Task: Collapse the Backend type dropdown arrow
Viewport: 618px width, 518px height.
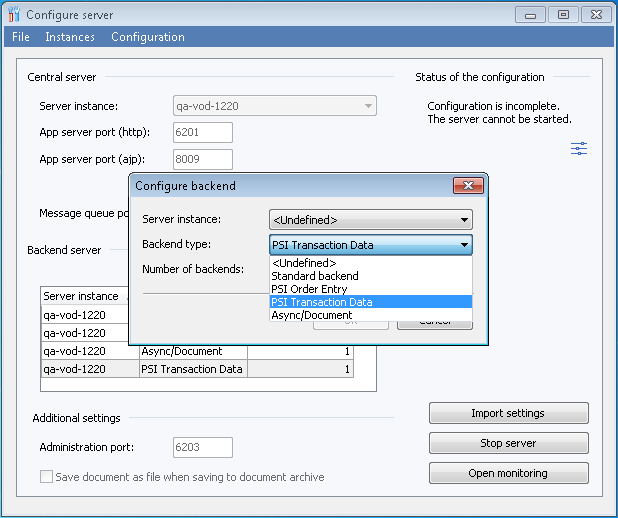Action: [464, 245]
